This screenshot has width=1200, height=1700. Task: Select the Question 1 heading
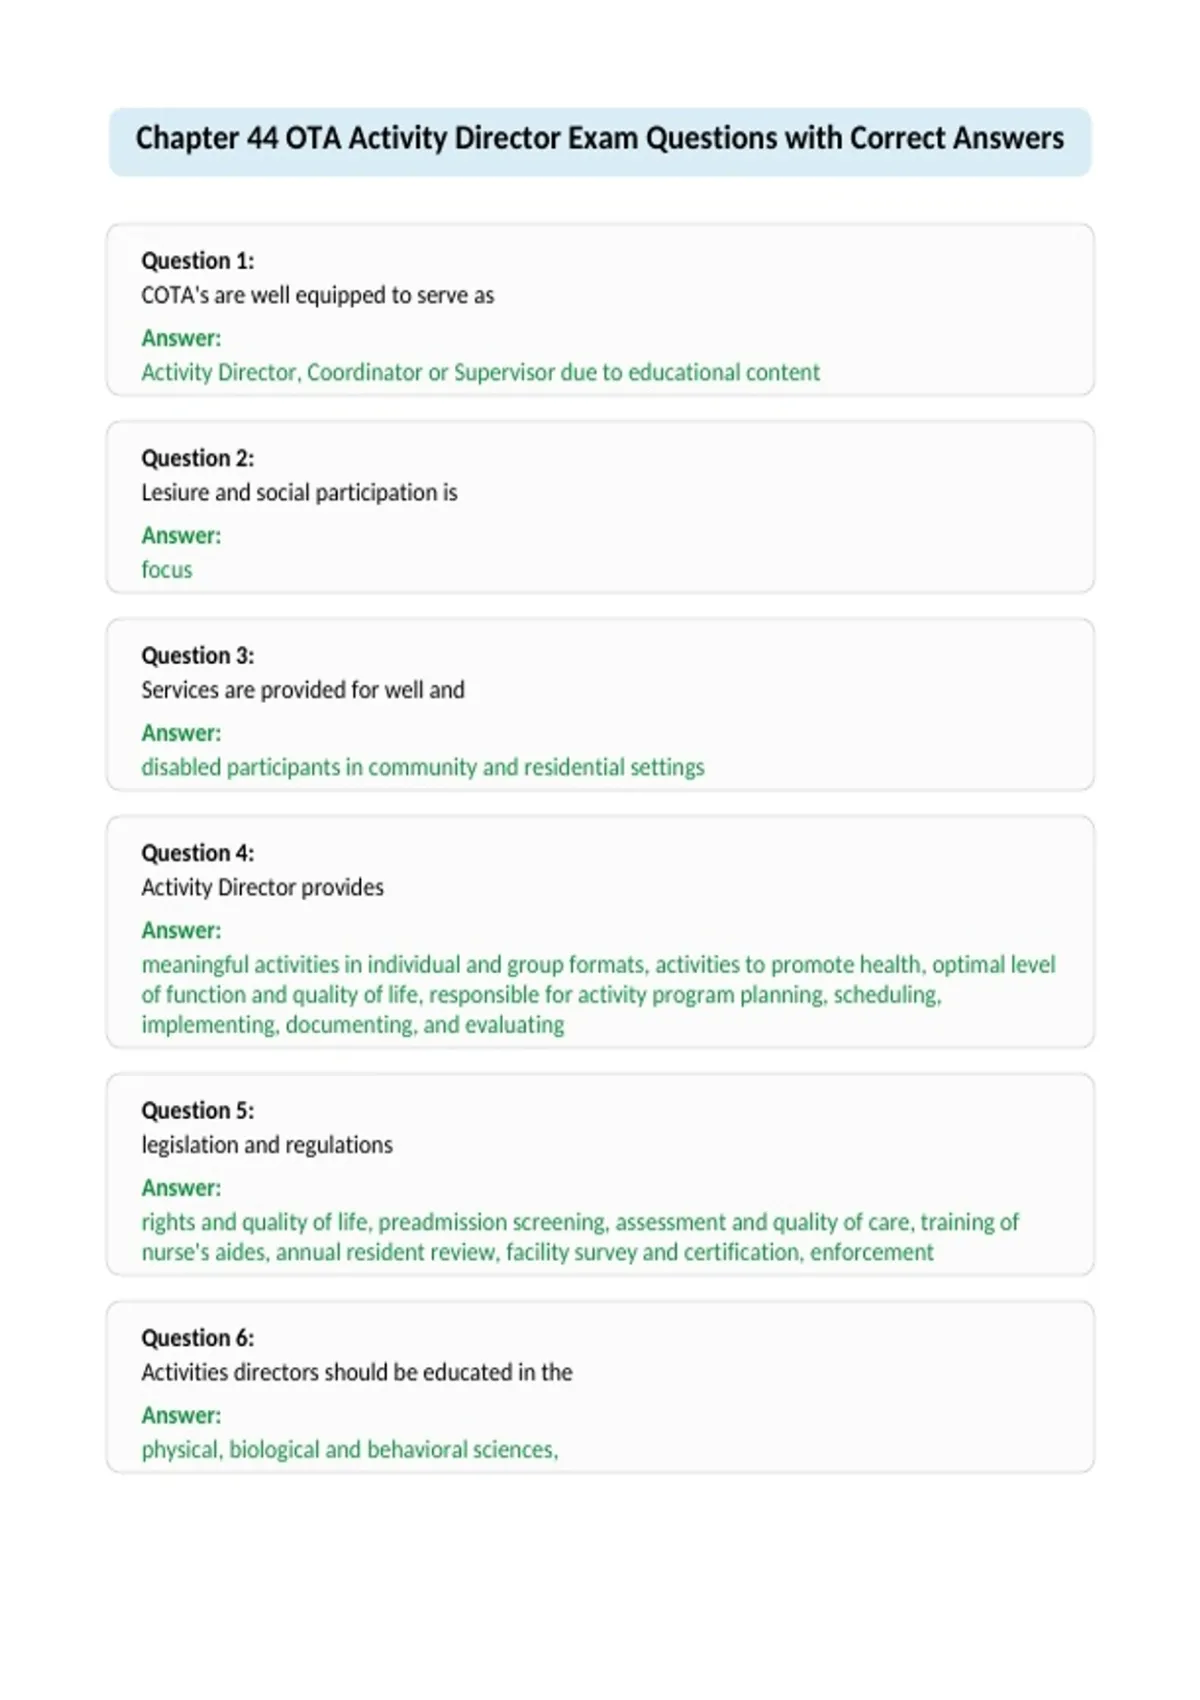pos(197,261)
